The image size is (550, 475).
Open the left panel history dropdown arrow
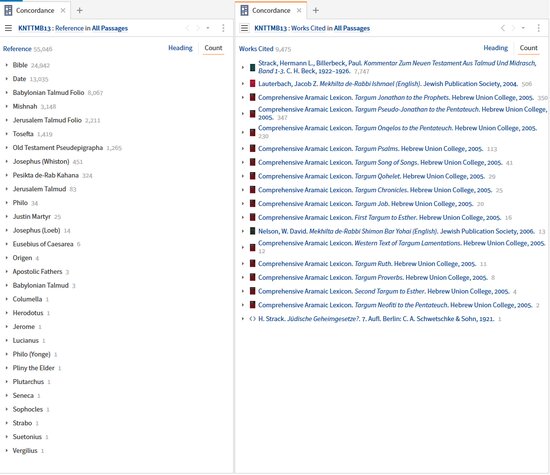208,28
